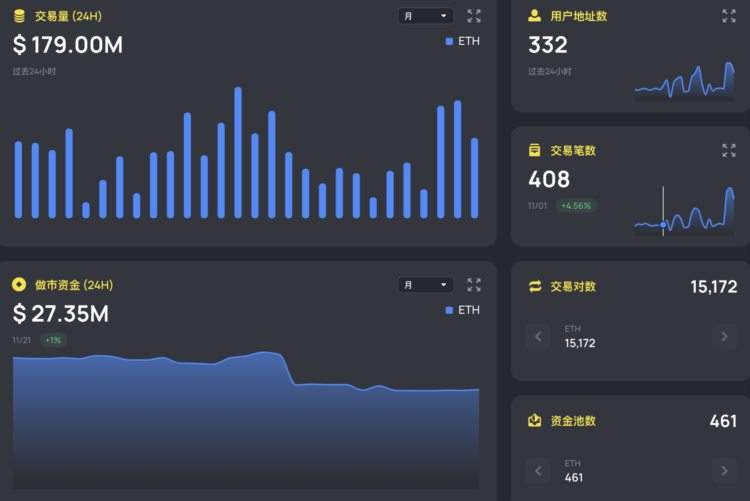The height and width of the screenshot is (501, 750).
Task: Open the 月 period dropdown for 交易量
Action: pyautogui.click(x=425, y=16)
